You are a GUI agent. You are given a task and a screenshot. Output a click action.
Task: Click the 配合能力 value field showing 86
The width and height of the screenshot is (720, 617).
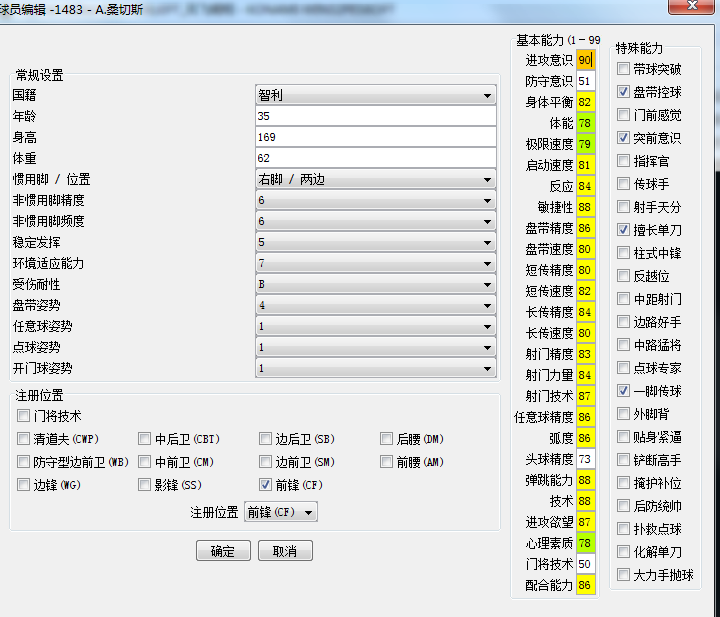[x=585, y=585]
